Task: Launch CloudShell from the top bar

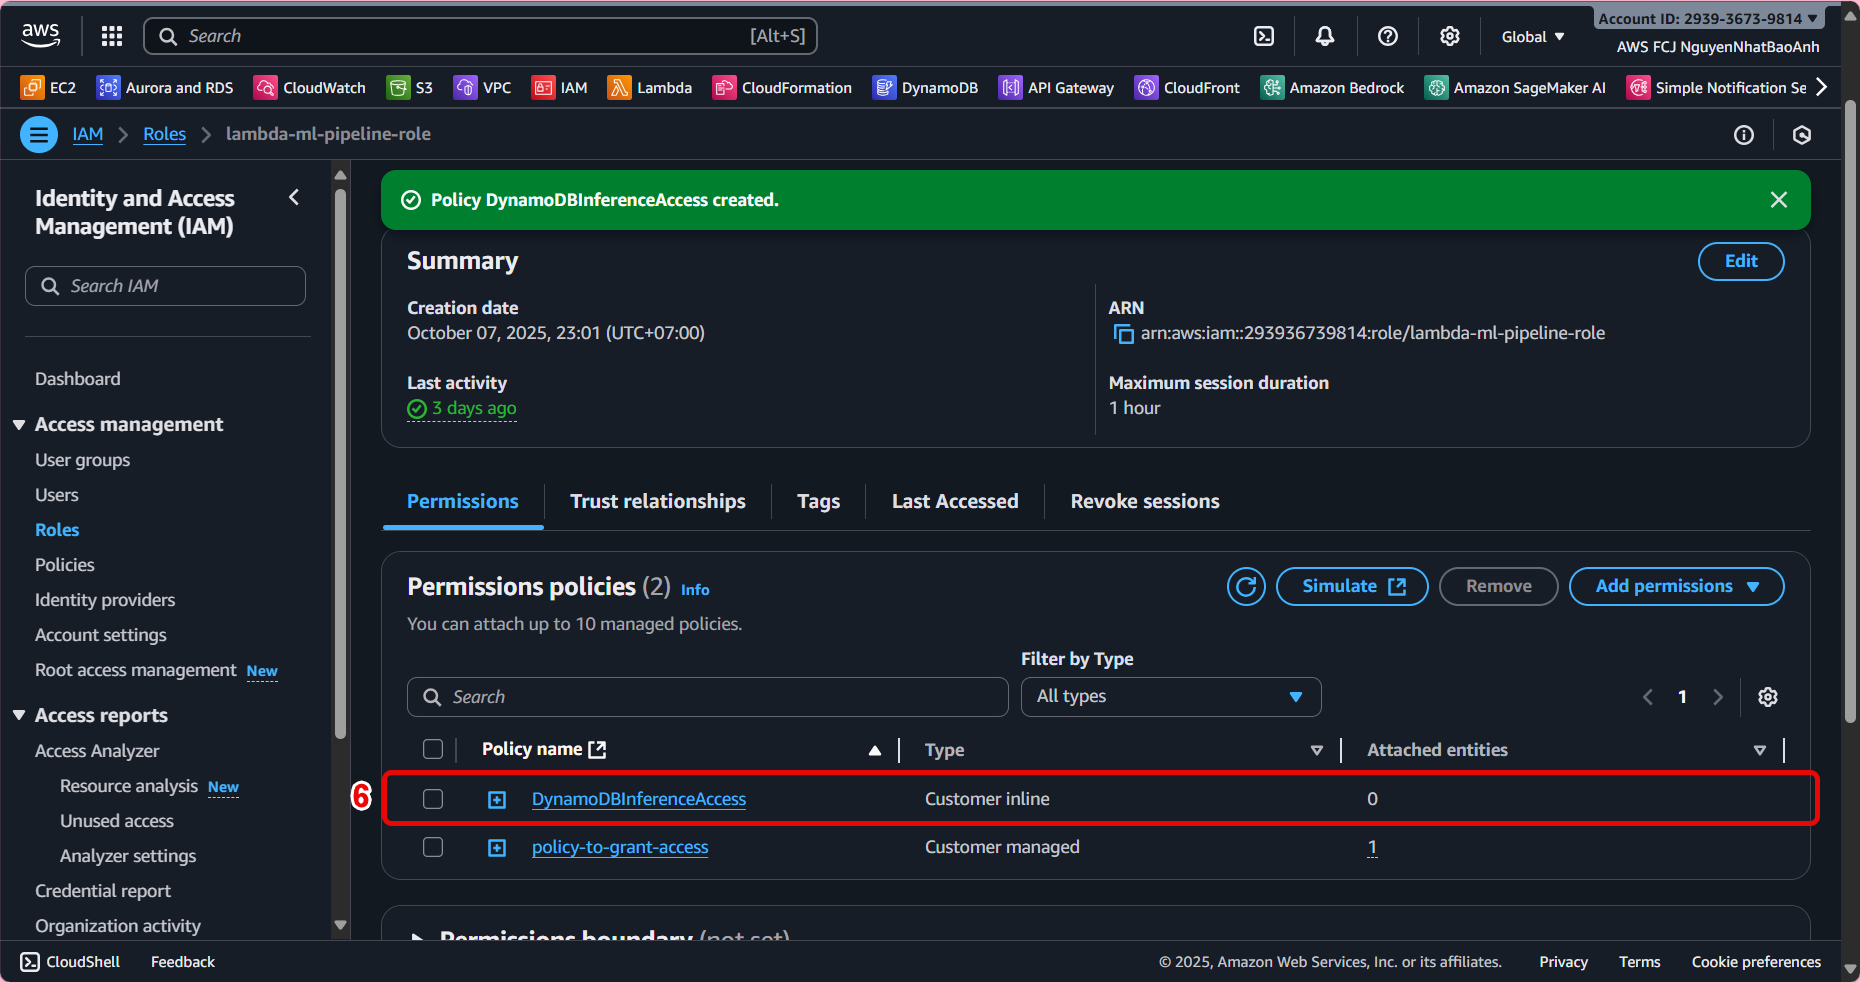Action: [1264, 36]
